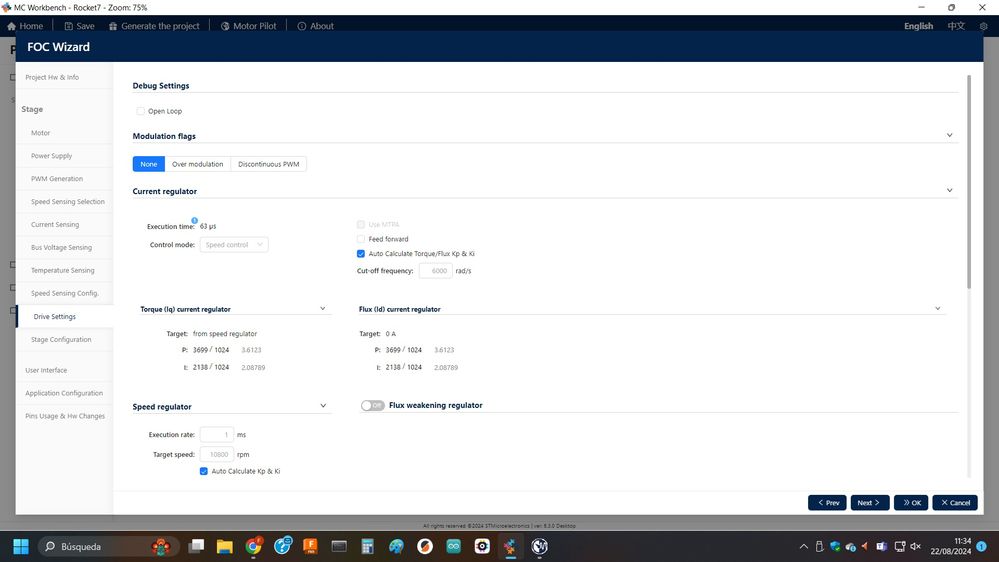Viewport: 999px width, 562px height.
Task: Open Speed Sensing Selection stage
Action: coord(68,202)
